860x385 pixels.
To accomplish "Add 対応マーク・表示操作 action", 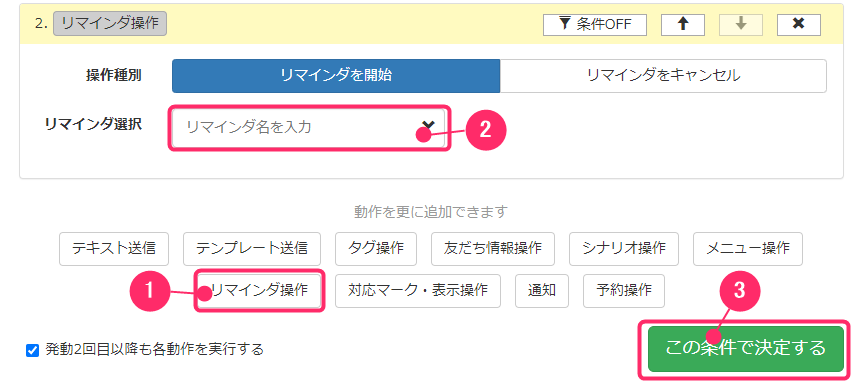I will tap(418, 291).
